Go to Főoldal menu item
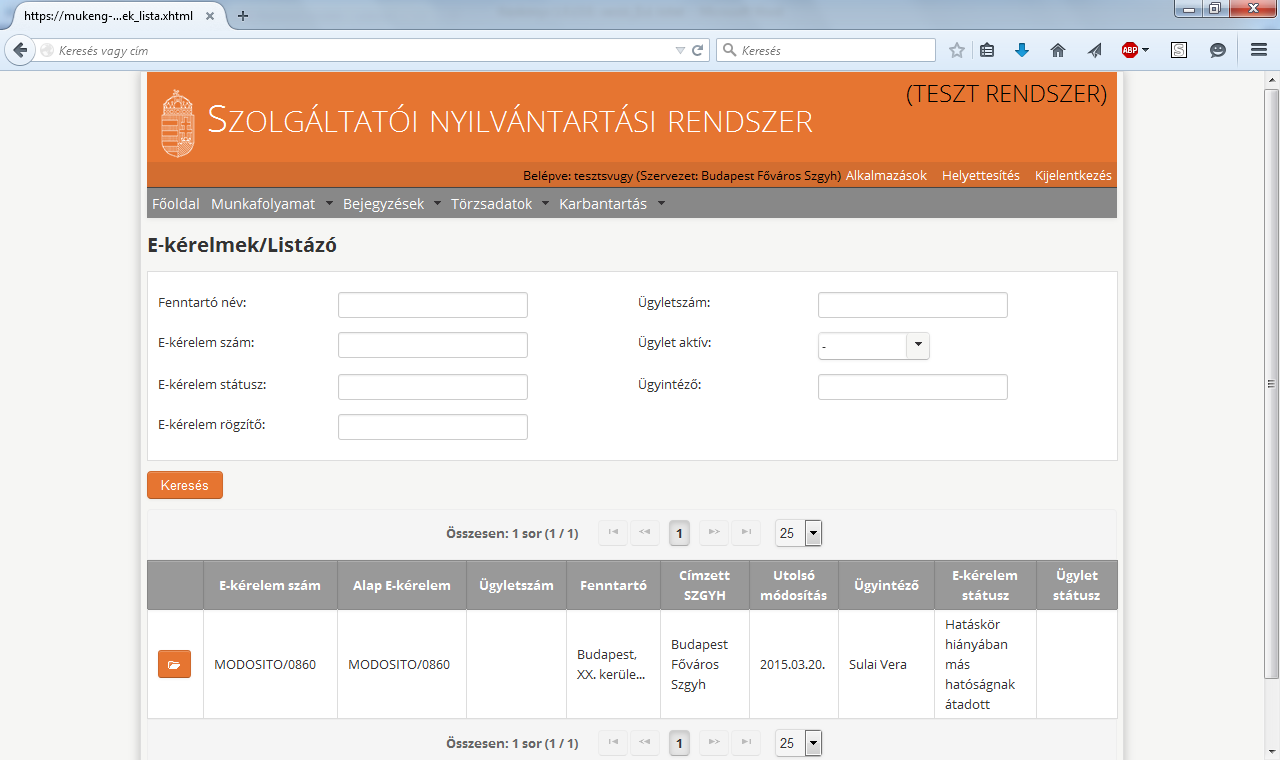Screen dimensions: 1280x760 click(x=176, y=204)
